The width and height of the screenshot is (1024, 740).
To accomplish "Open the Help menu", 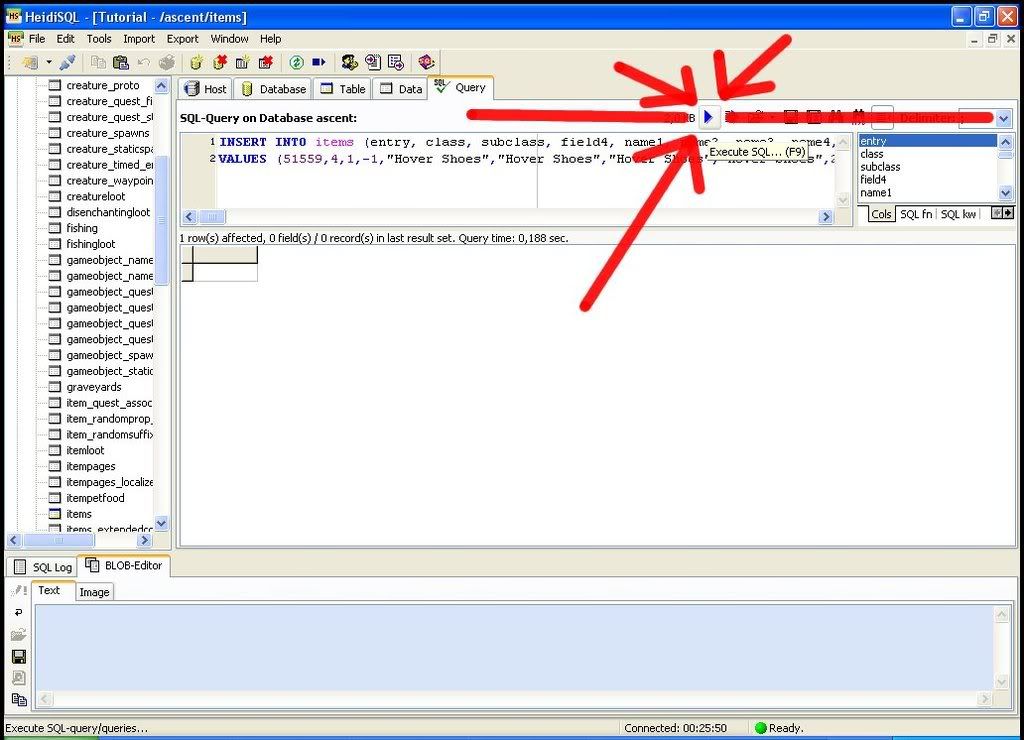I will click(270, 39).
